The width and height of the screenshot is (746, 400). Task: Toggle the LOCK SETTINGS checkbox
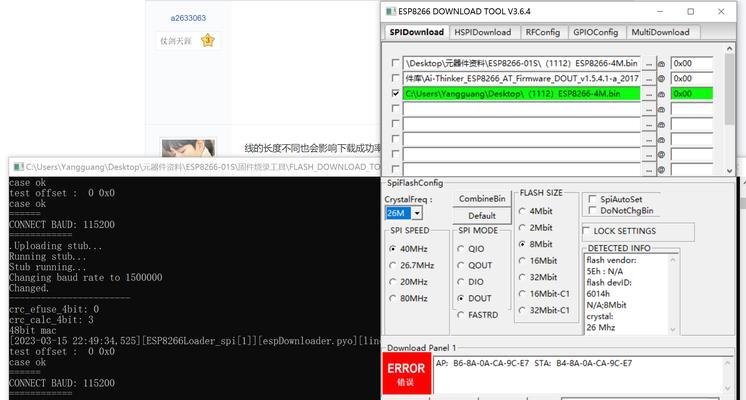(587, 231)
